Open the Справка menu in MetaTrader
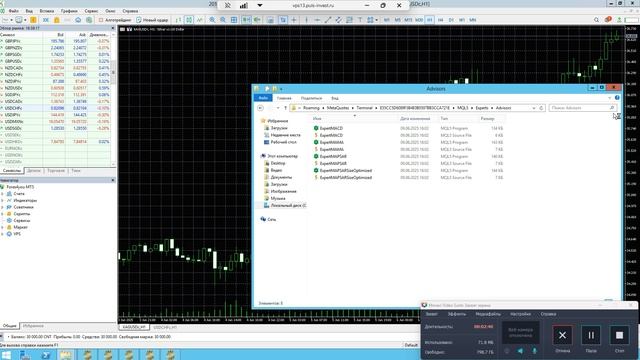Viewport: 640px width, 360px height. pyautogui.click(x=130, y=11)
